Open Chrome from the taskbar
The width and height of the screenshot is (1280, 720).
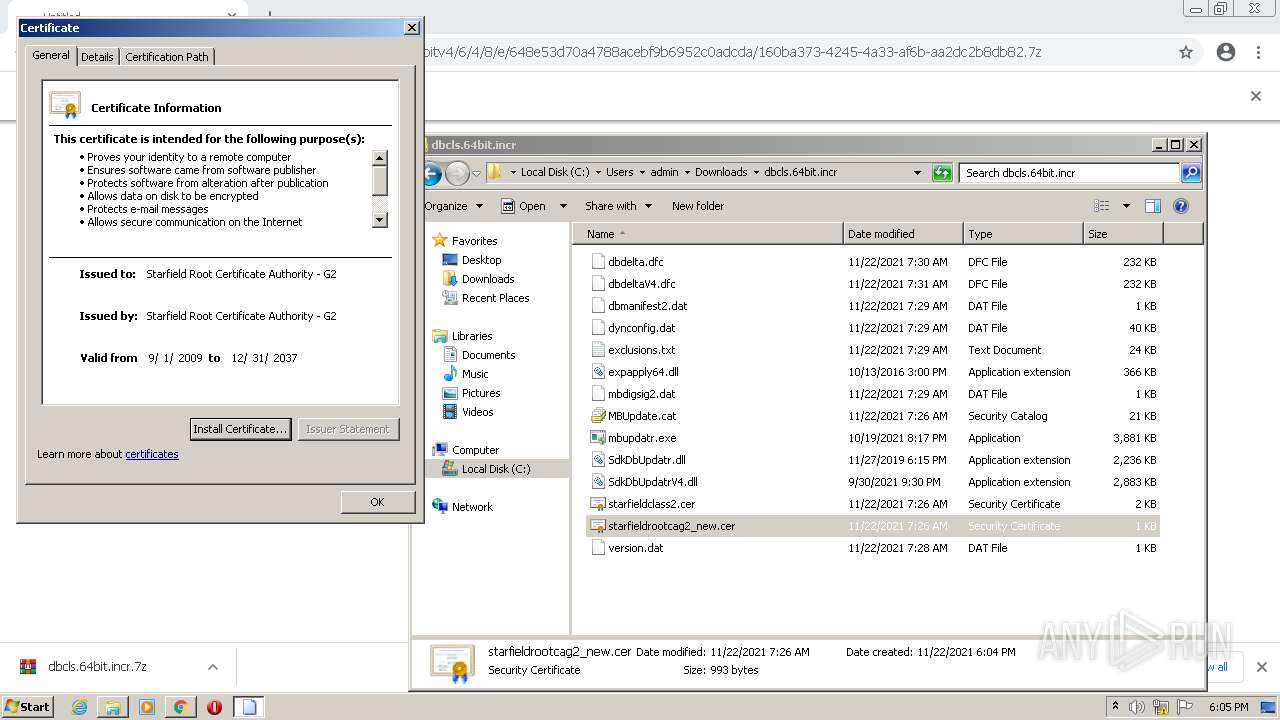click(180, 707)
